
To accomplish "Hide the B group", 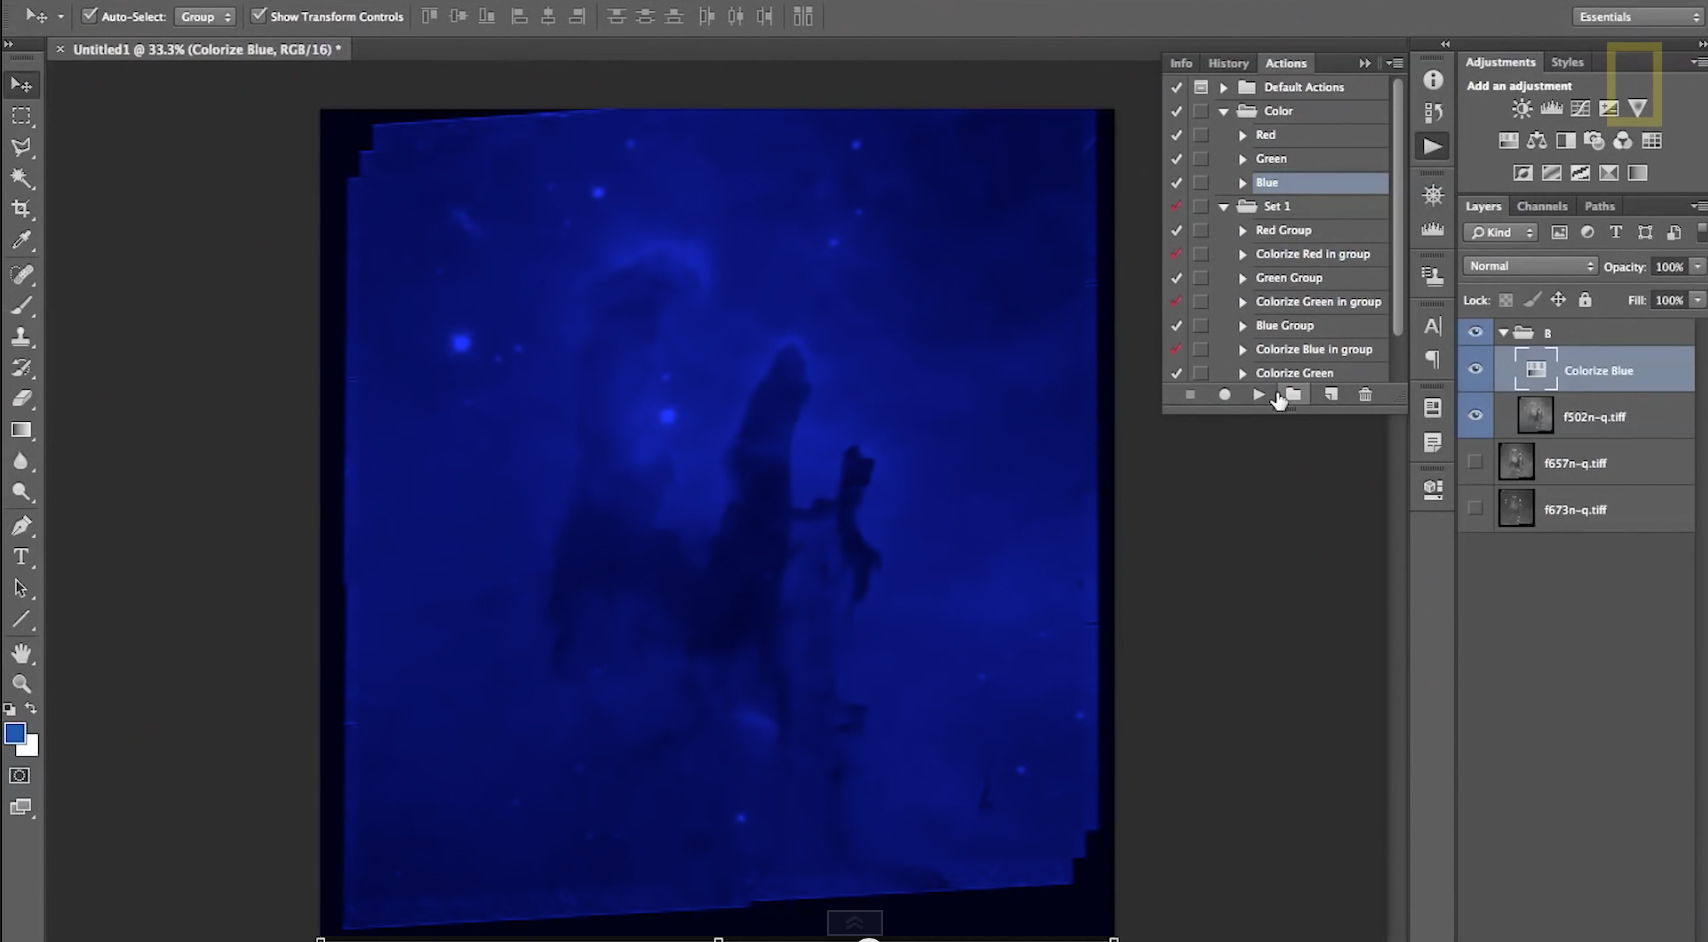I will pyautogui.click(x=1475, y=332).
